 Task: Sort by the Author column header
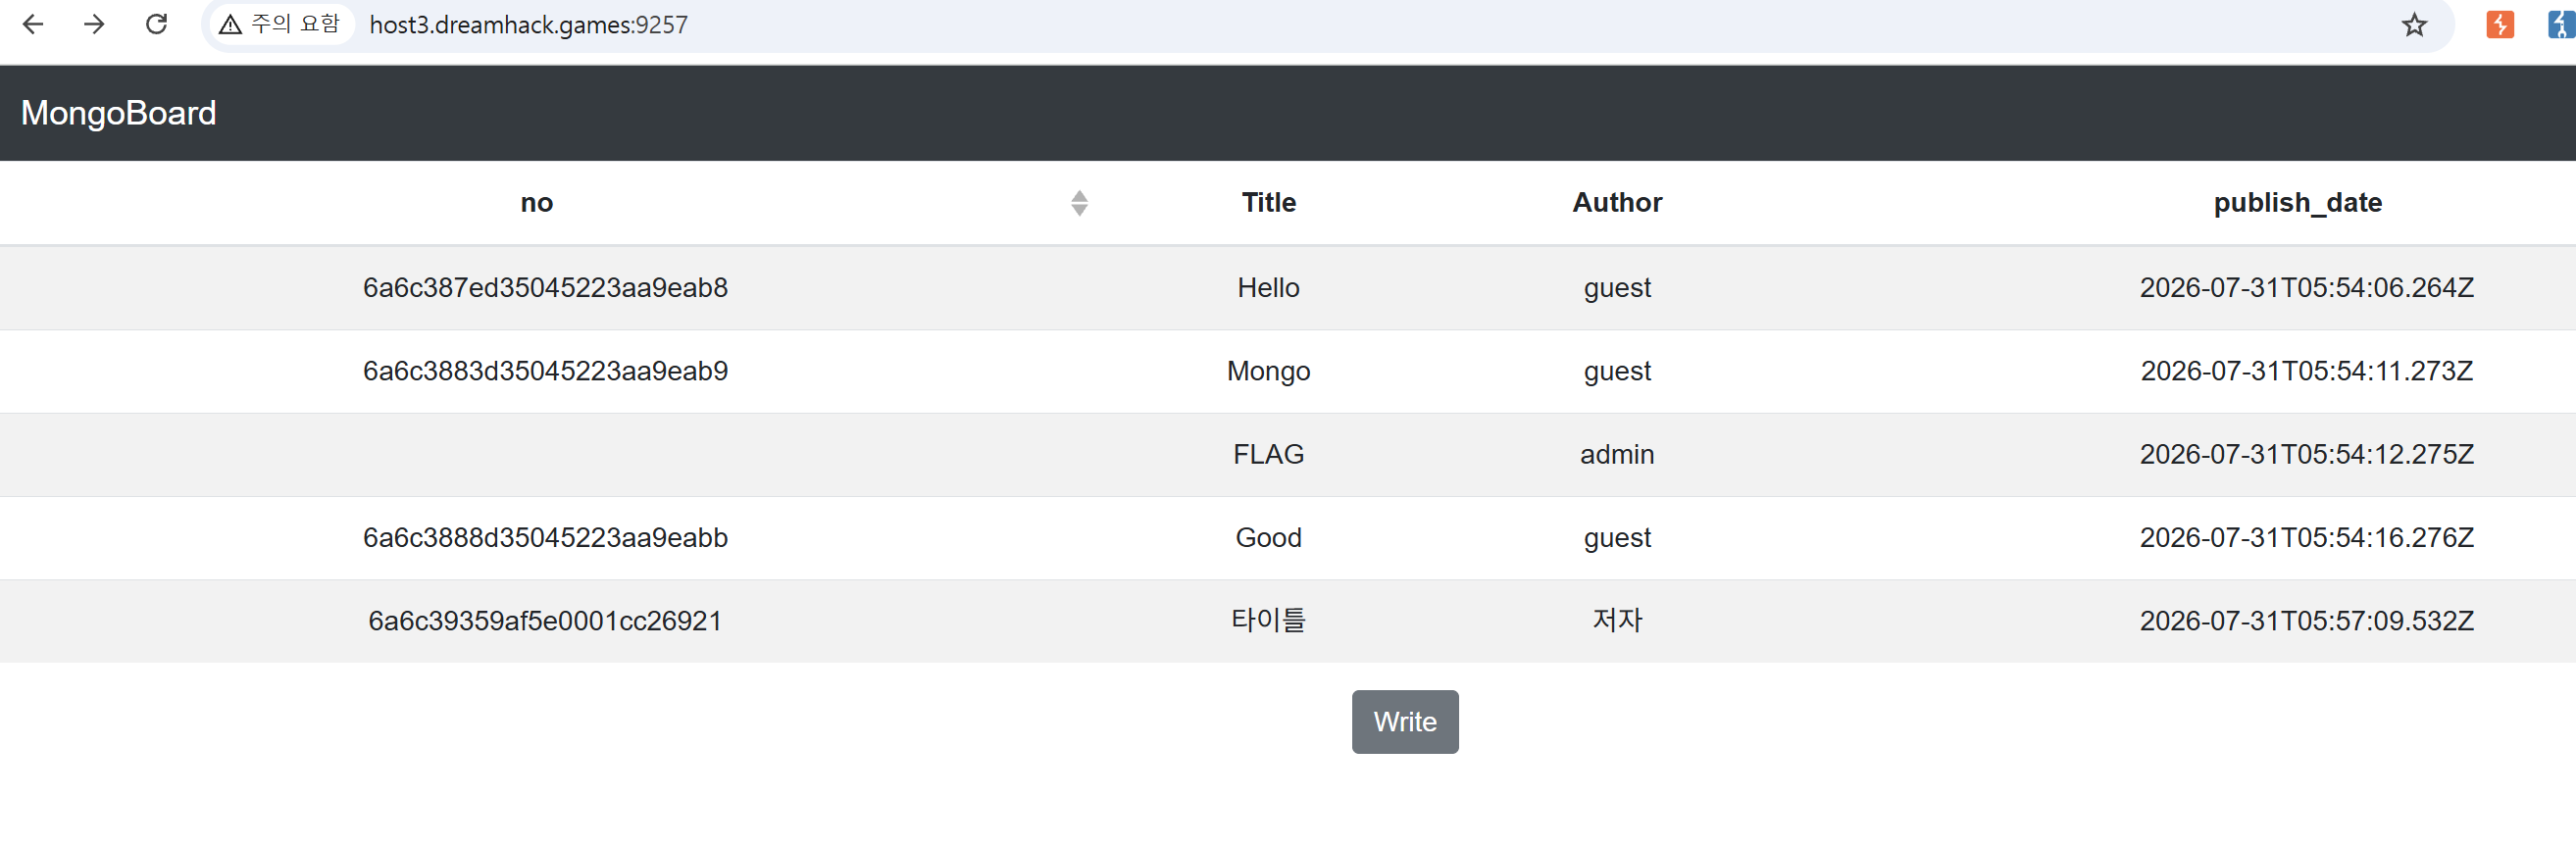coord(1617,203)
